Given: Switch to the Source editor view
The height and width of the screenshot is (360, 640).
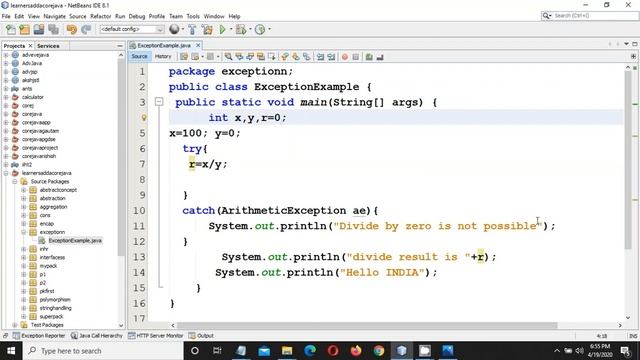Looking at the screenshot, I should (x=139, y=56).
